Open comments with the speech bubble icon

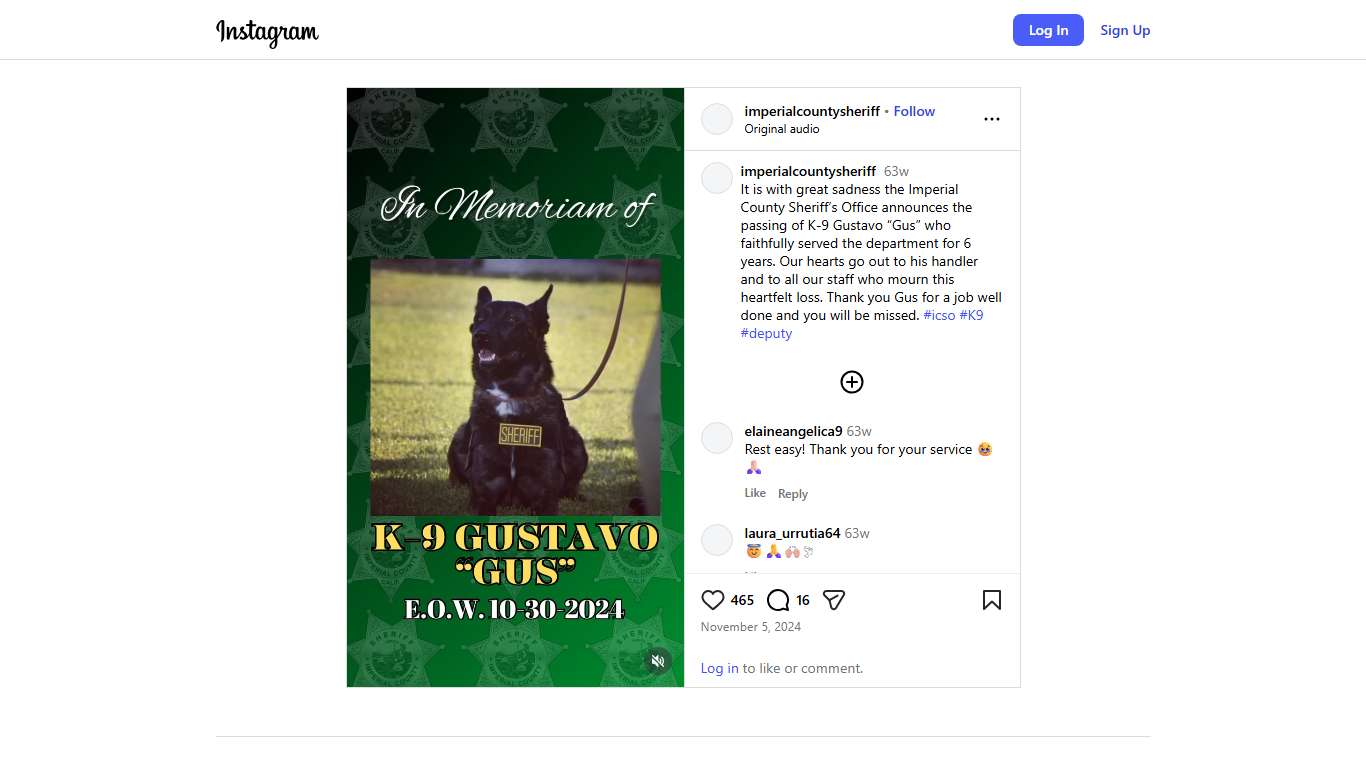(x=778, y=600)
